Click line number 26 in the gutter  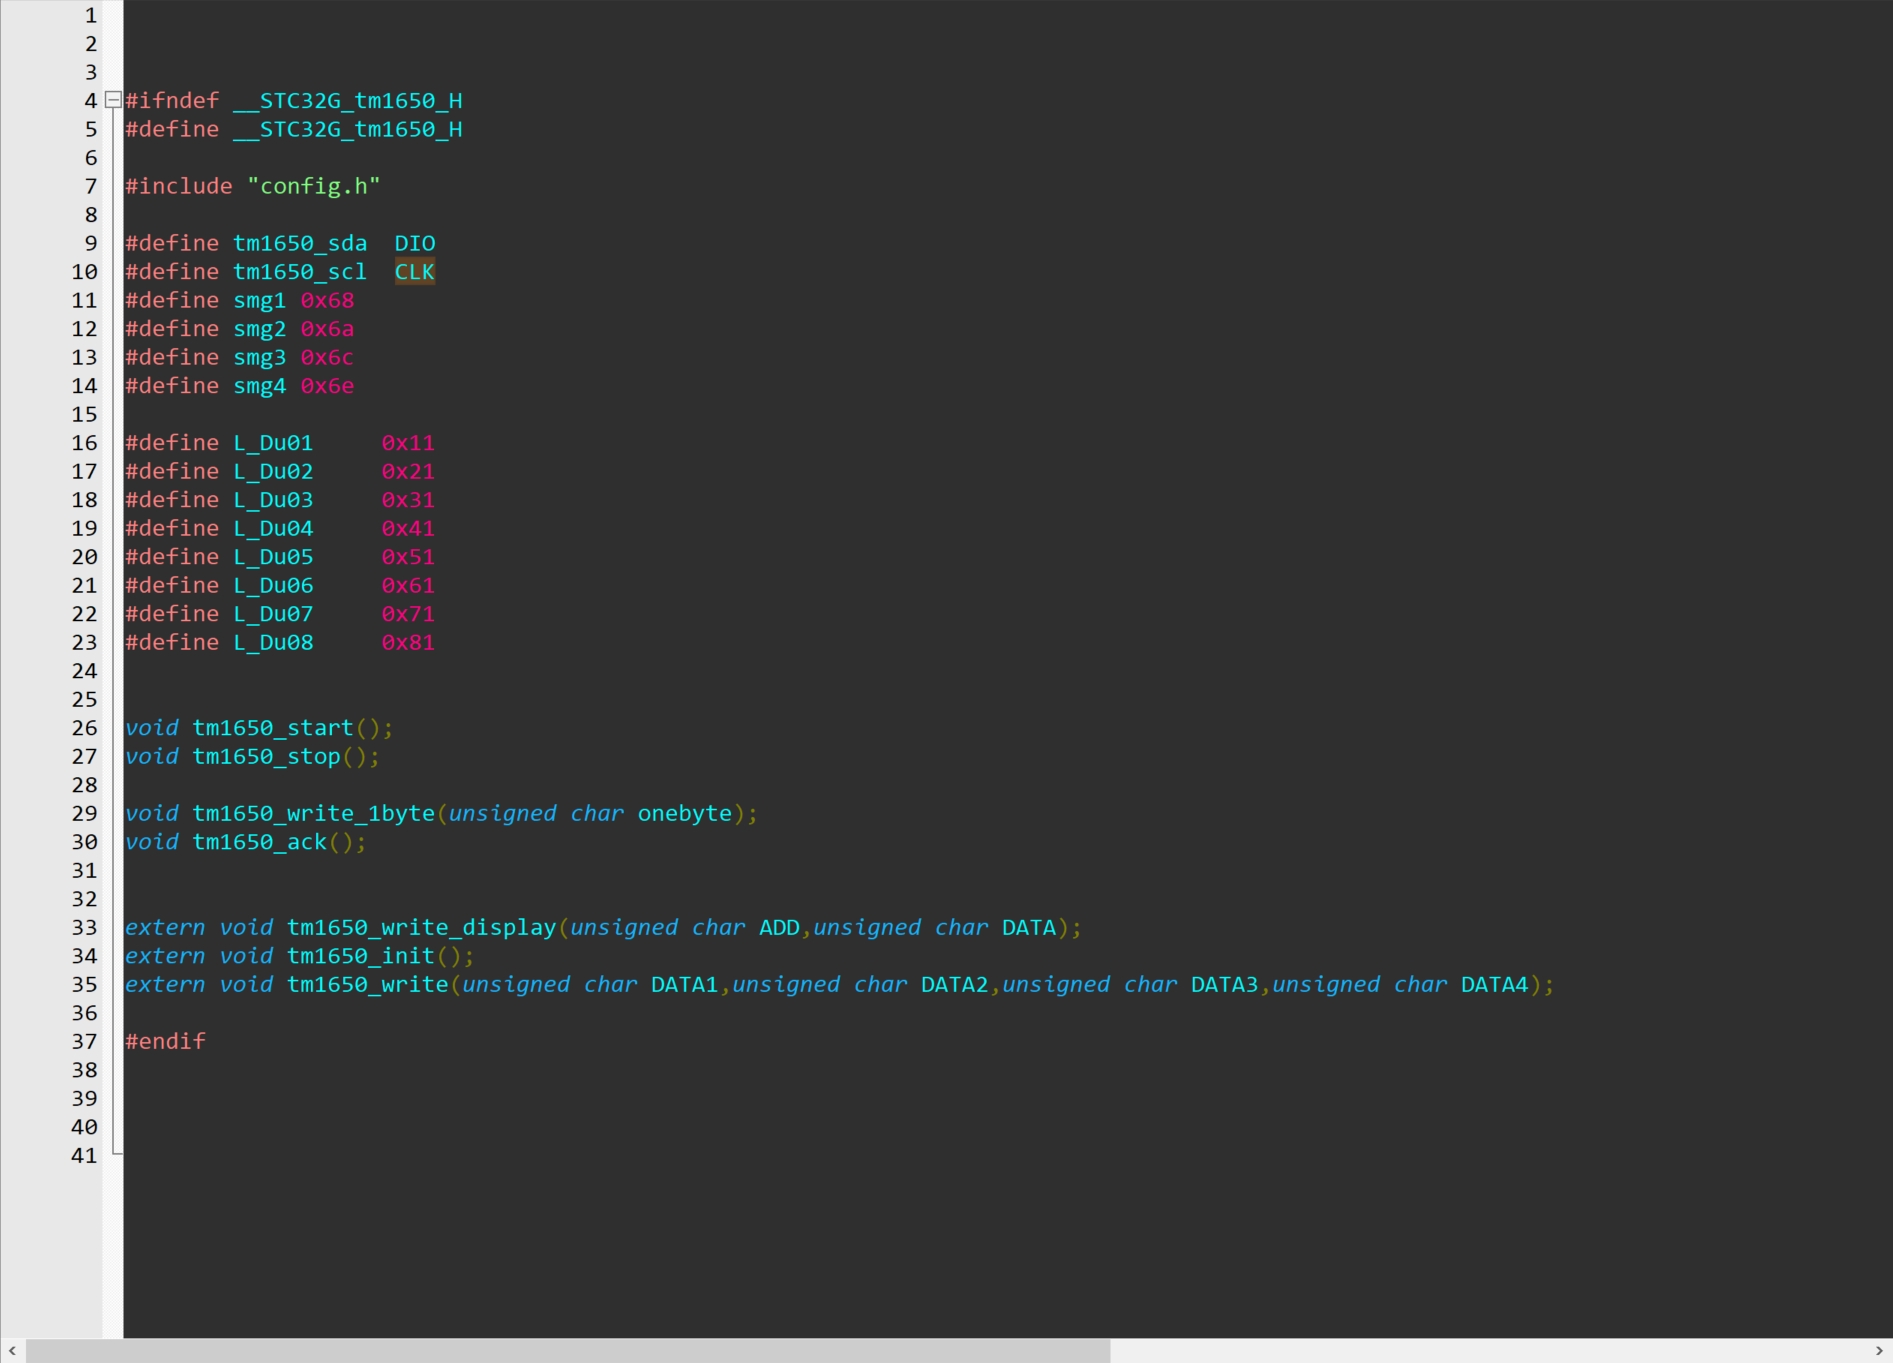point(84,728)
